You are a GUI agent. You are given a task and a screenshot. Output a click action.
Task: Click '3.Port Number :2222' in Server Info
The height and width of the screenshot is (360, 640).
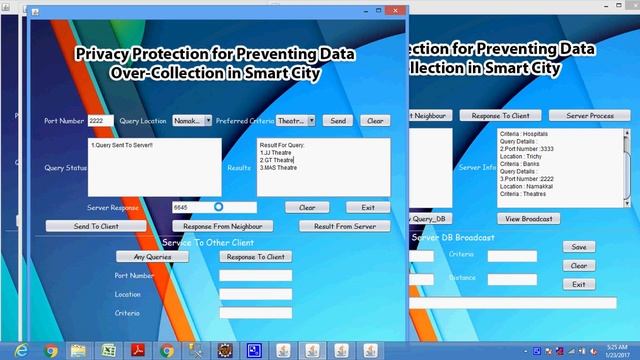[527, 179]
